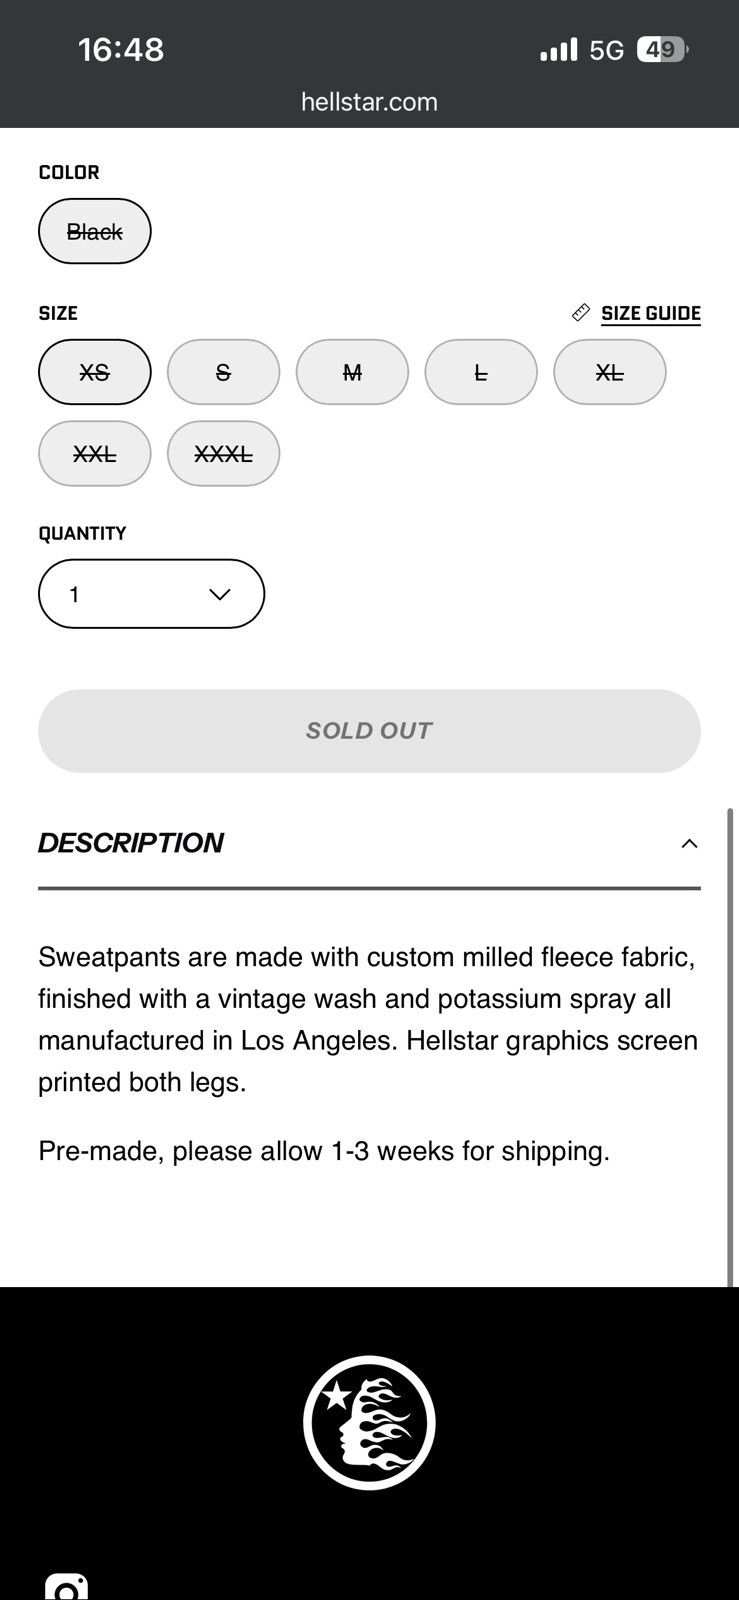Open the Size Guide link
739x1600 pixels.
coord(651,313)
